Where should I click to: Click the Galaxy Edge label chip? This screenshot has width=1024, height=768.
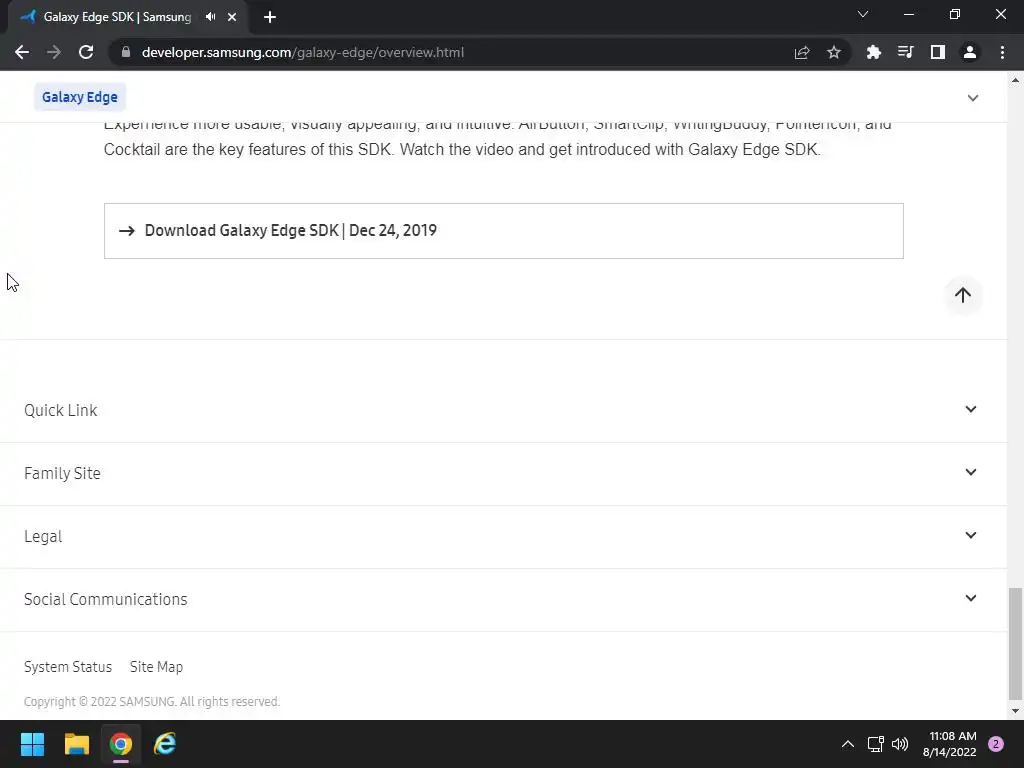(x=80, y=97)
